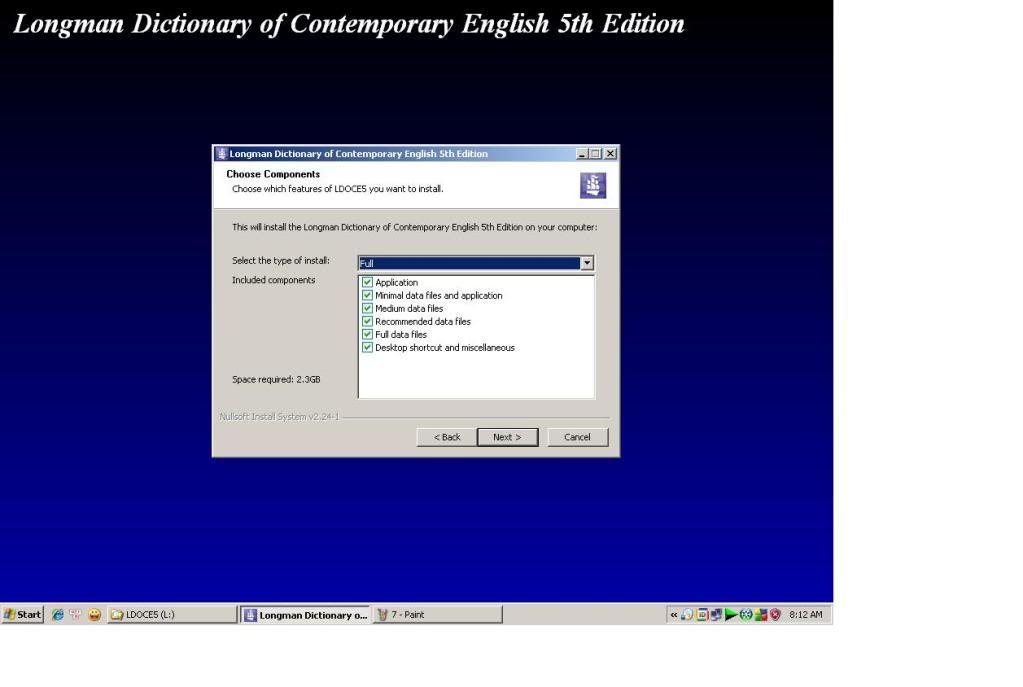Click the 8:12 AM system clock
Screen dimensions: 1023x687
coord(806,615)
